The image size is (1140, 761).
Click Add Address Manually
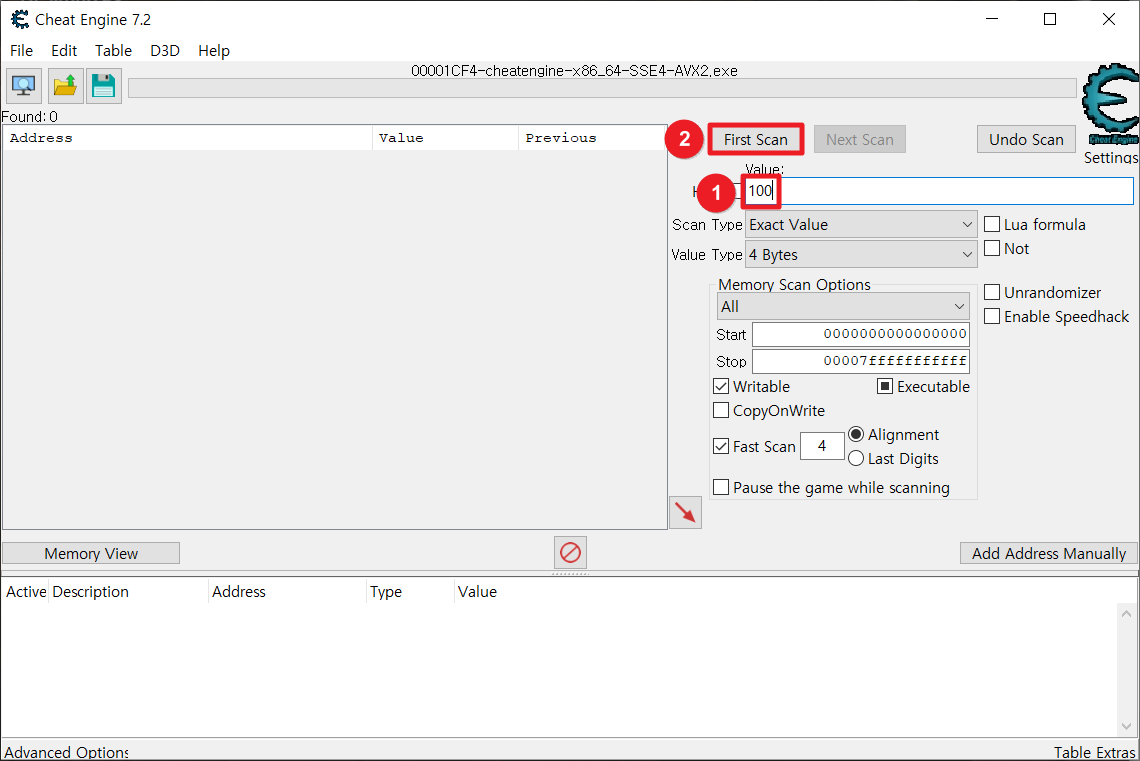[x=1048, y=554]
